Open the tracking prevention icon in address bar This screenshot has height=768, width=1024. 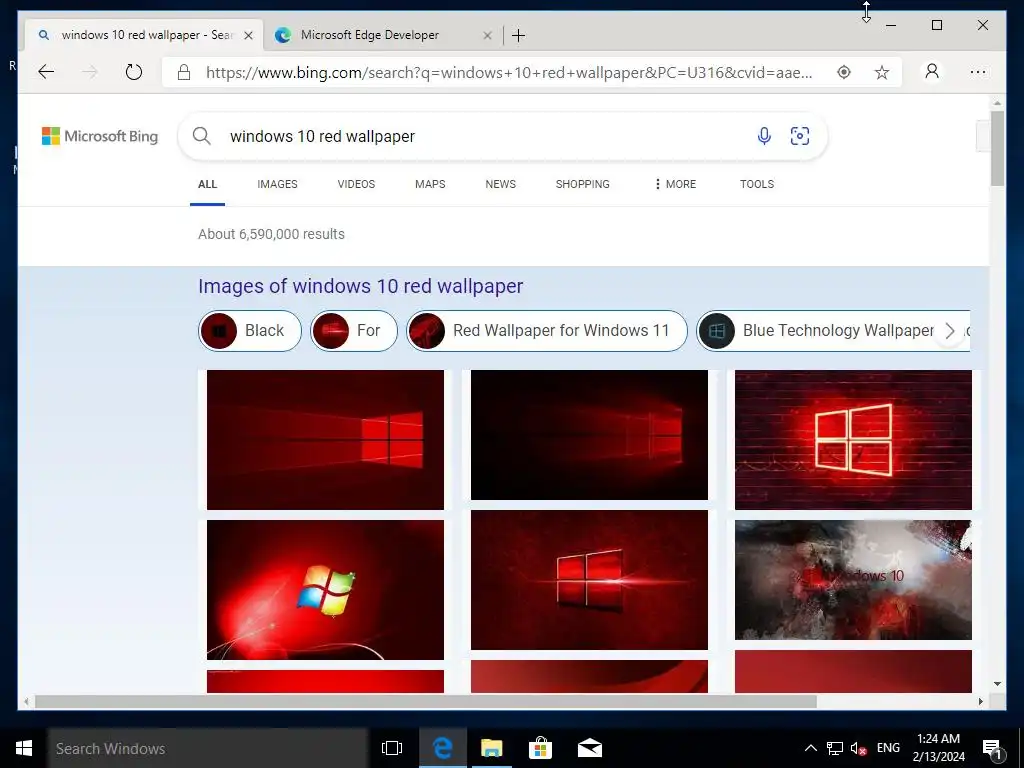(844, 72)
